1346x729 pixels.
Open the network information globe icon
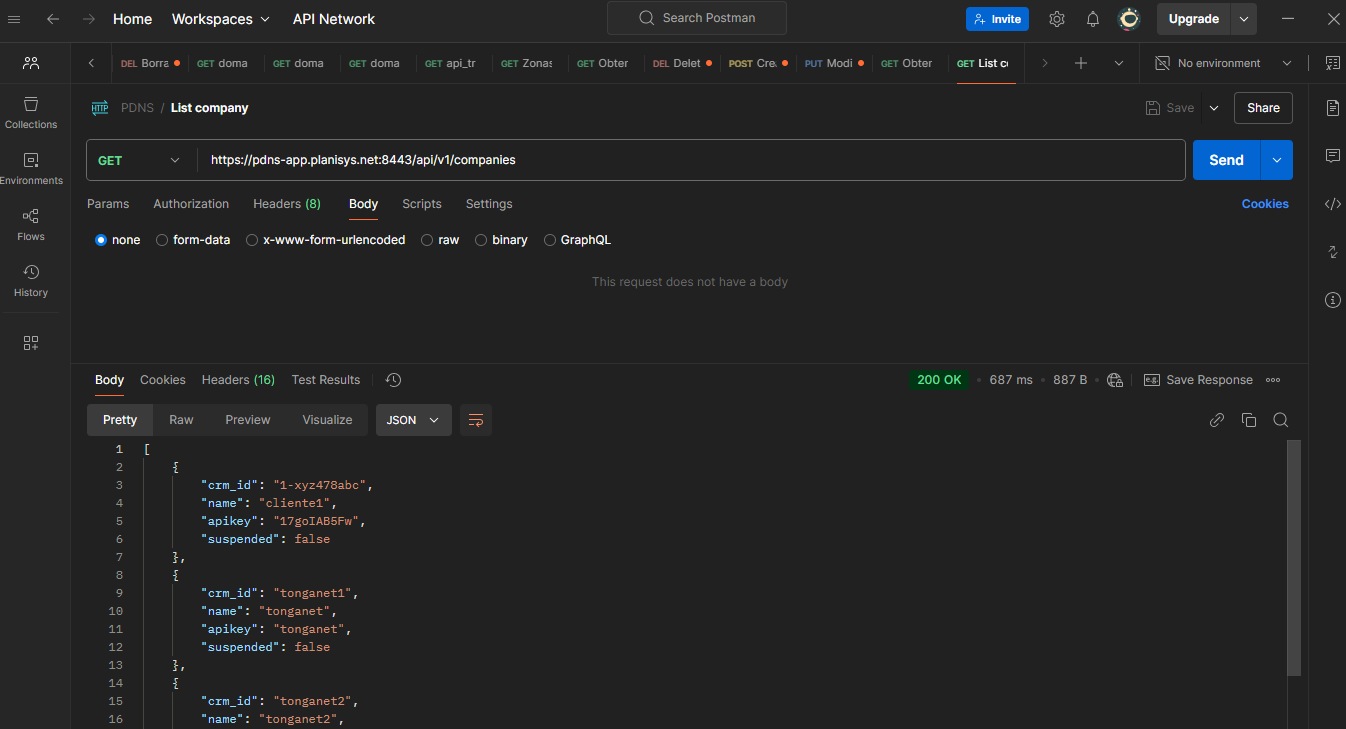[1116, 380]
